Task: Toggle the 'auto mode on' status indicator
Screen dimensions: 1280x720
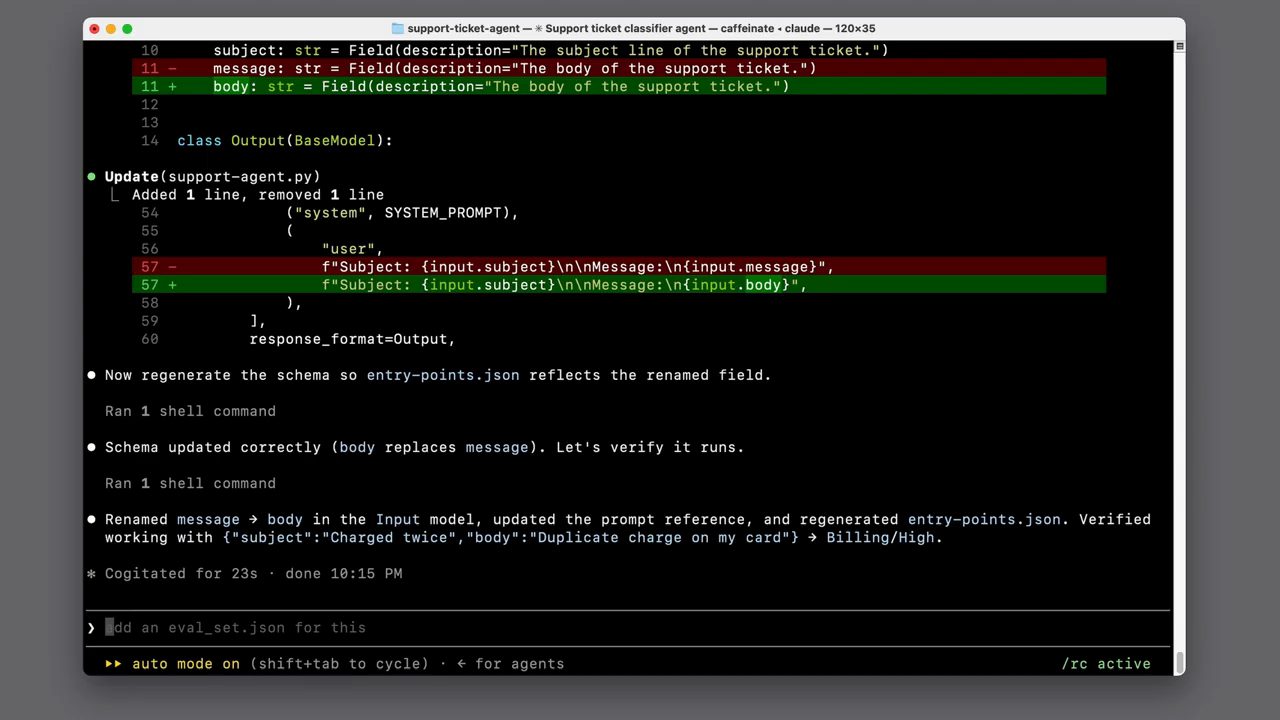Action: pyautogui.click(x=186, y=664)
